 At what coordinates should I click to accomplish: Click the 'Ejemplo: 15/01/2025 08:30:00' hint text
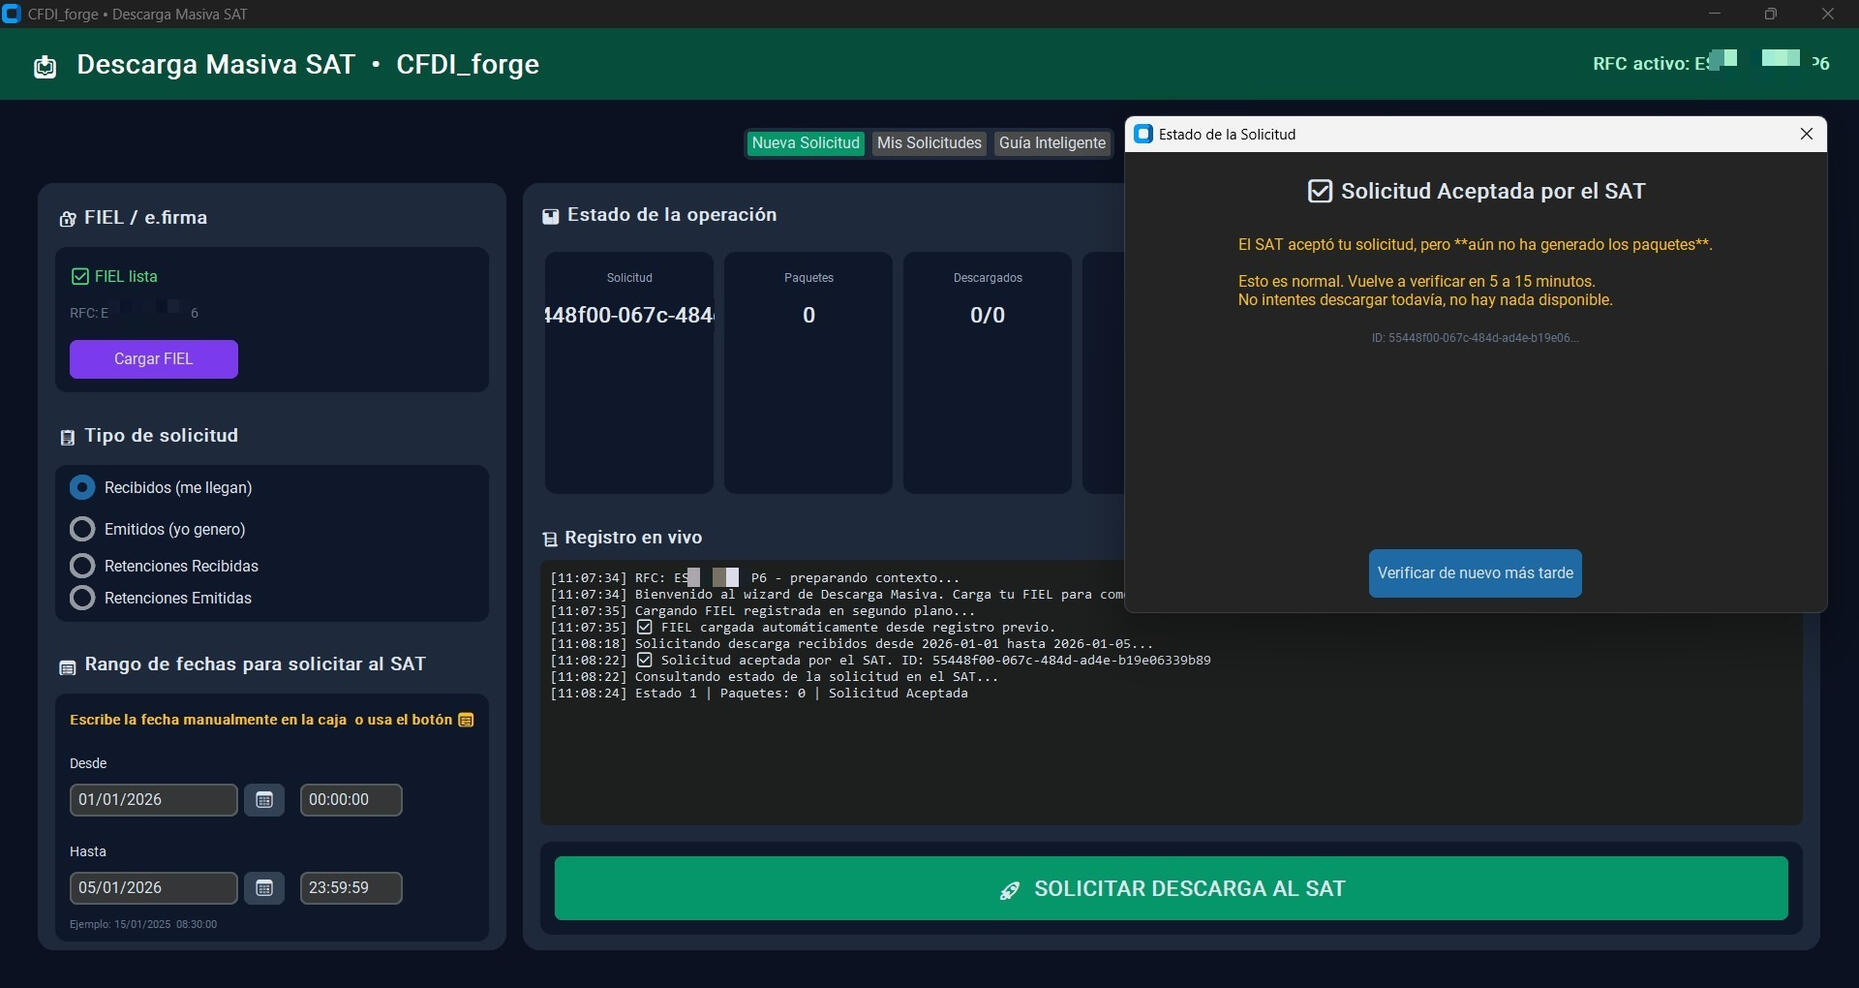point(143,924)
